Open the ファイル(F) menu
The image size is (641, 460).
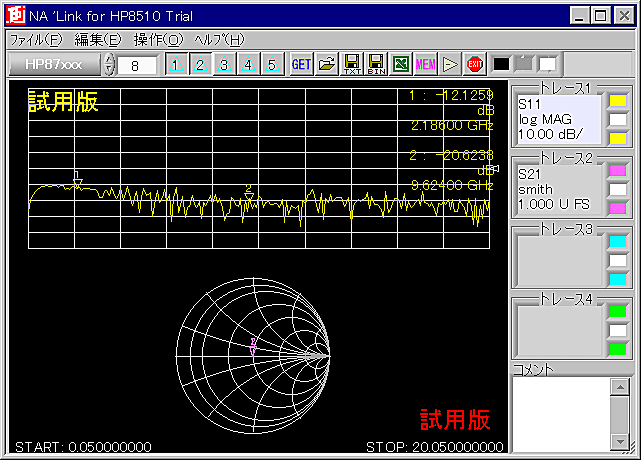[36, 40]
